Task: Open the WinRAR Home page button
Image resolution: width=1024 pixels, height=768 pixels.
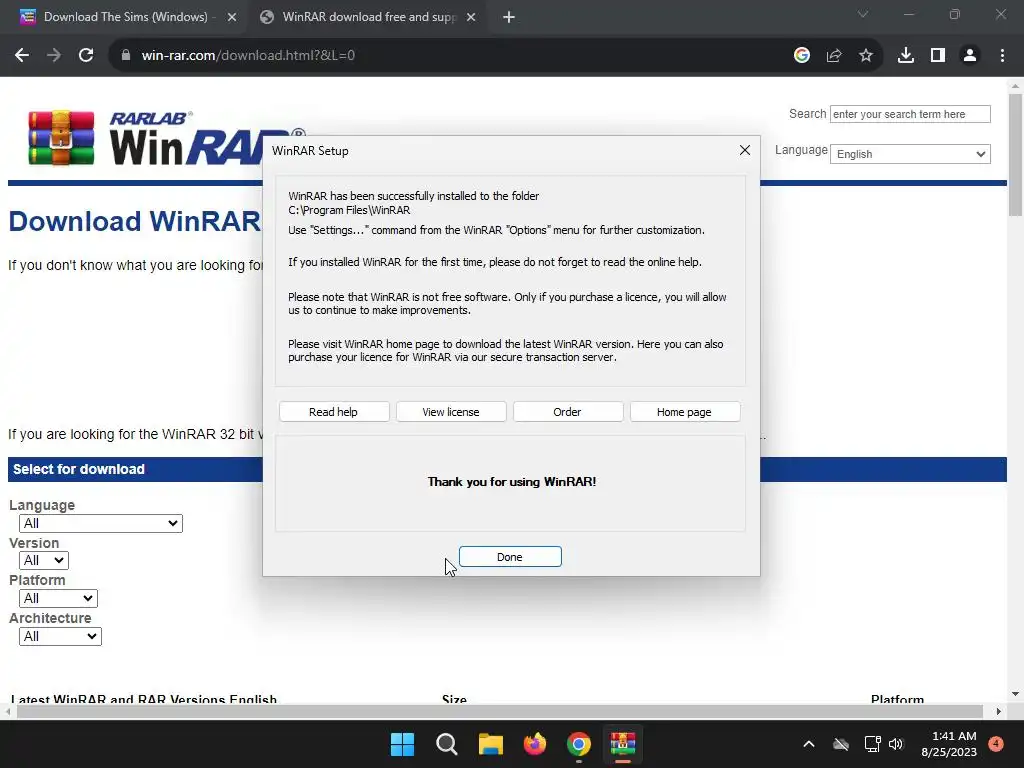Action: click(684, 412)
